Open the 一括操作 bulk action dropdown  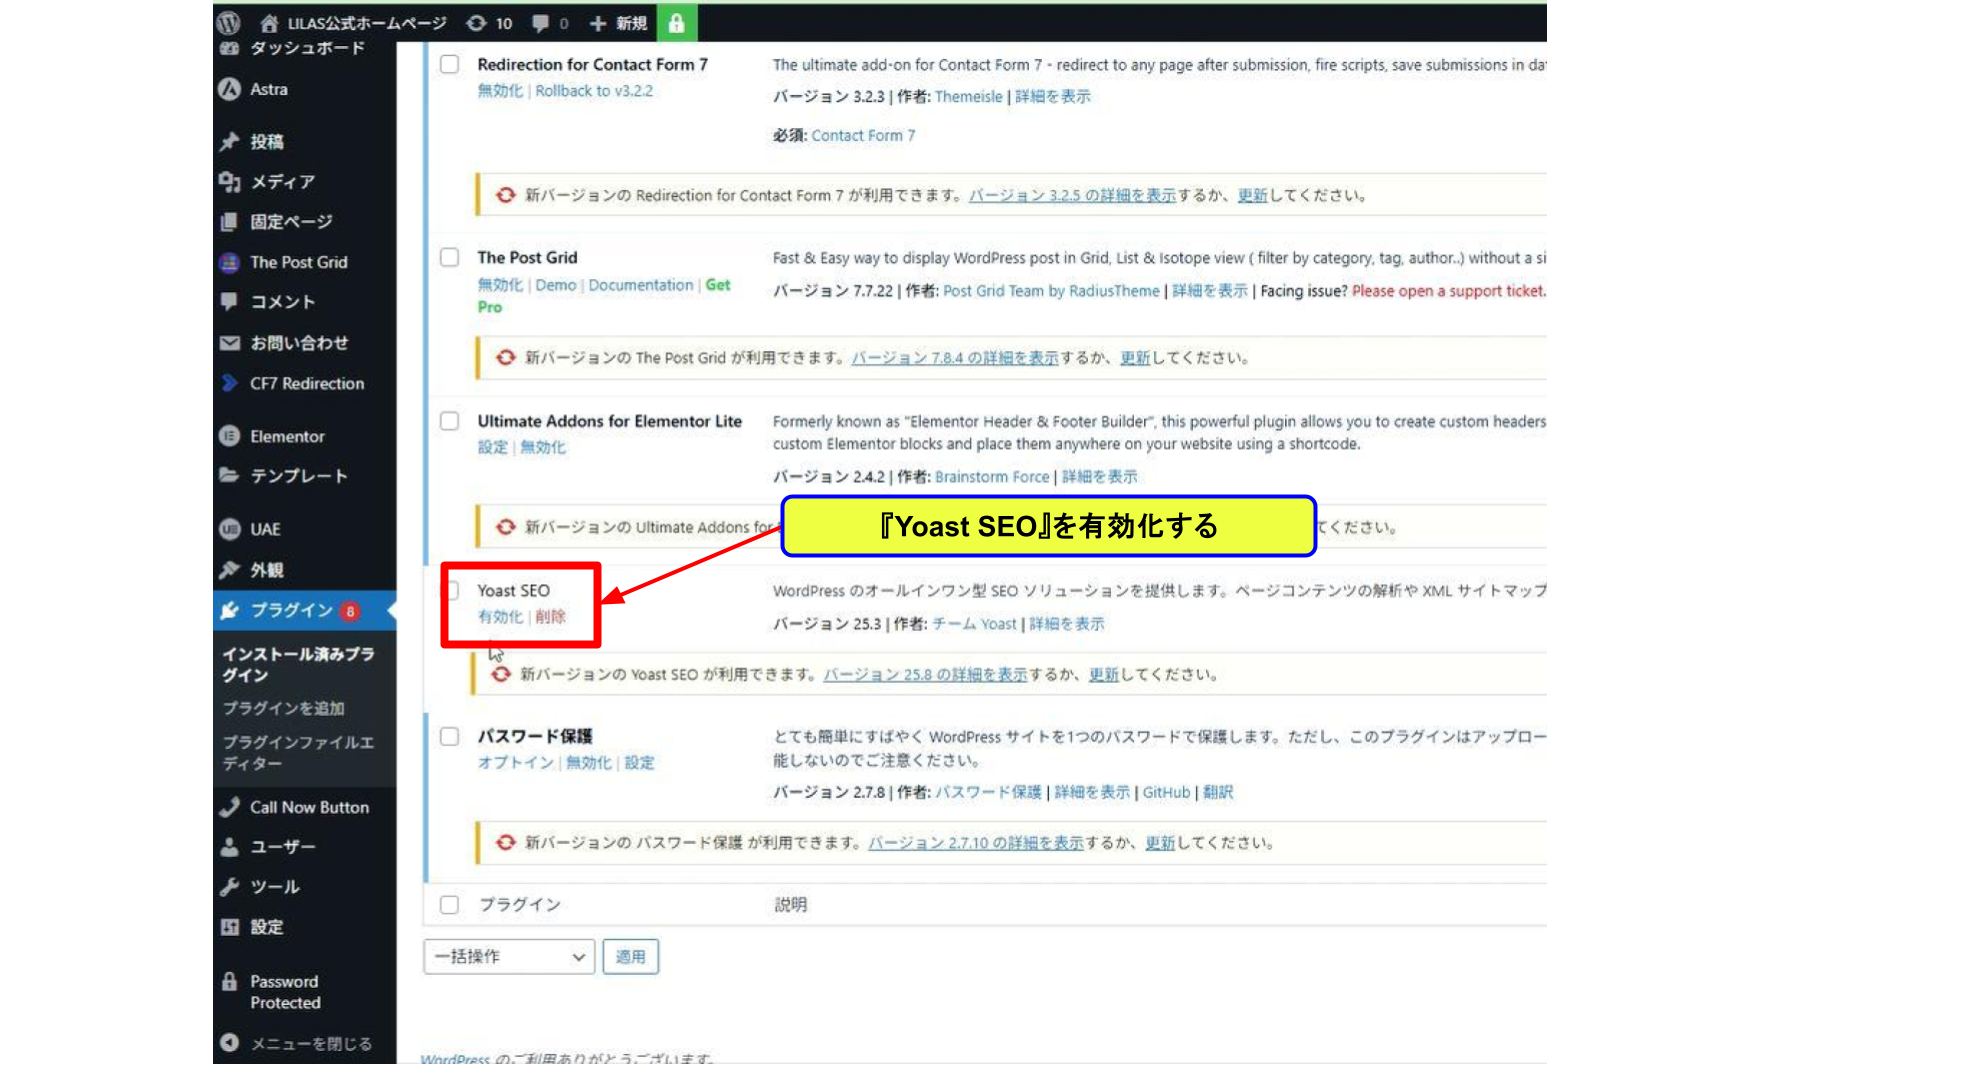point(509,956)
